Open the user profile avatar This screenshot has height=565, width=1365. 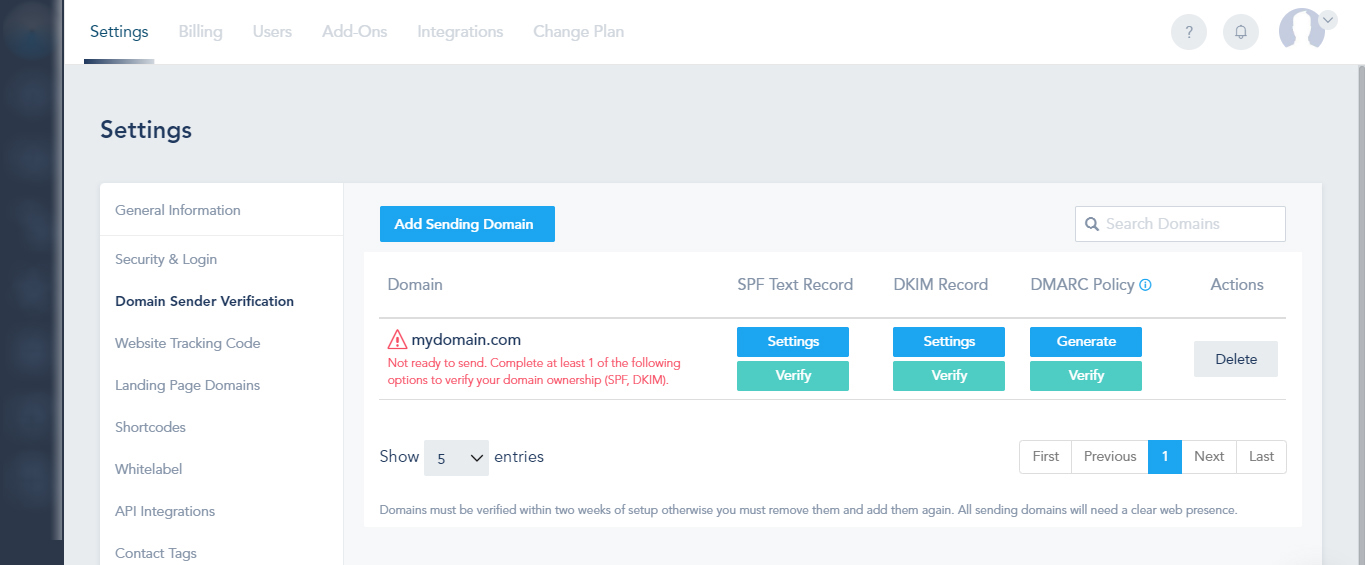pos(1301,30)
